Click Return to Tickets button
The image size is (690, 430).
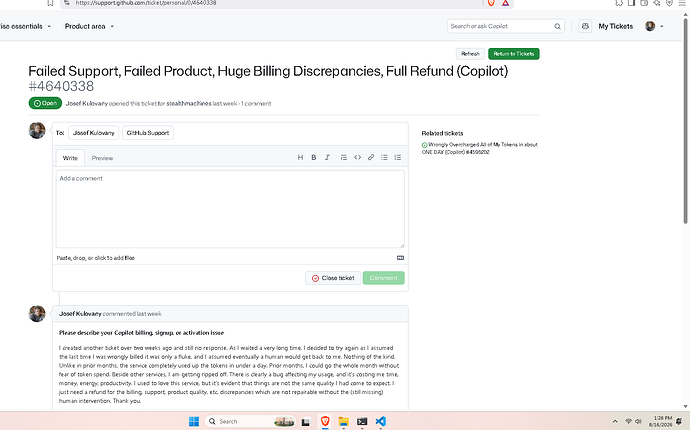tap(514, 54)
